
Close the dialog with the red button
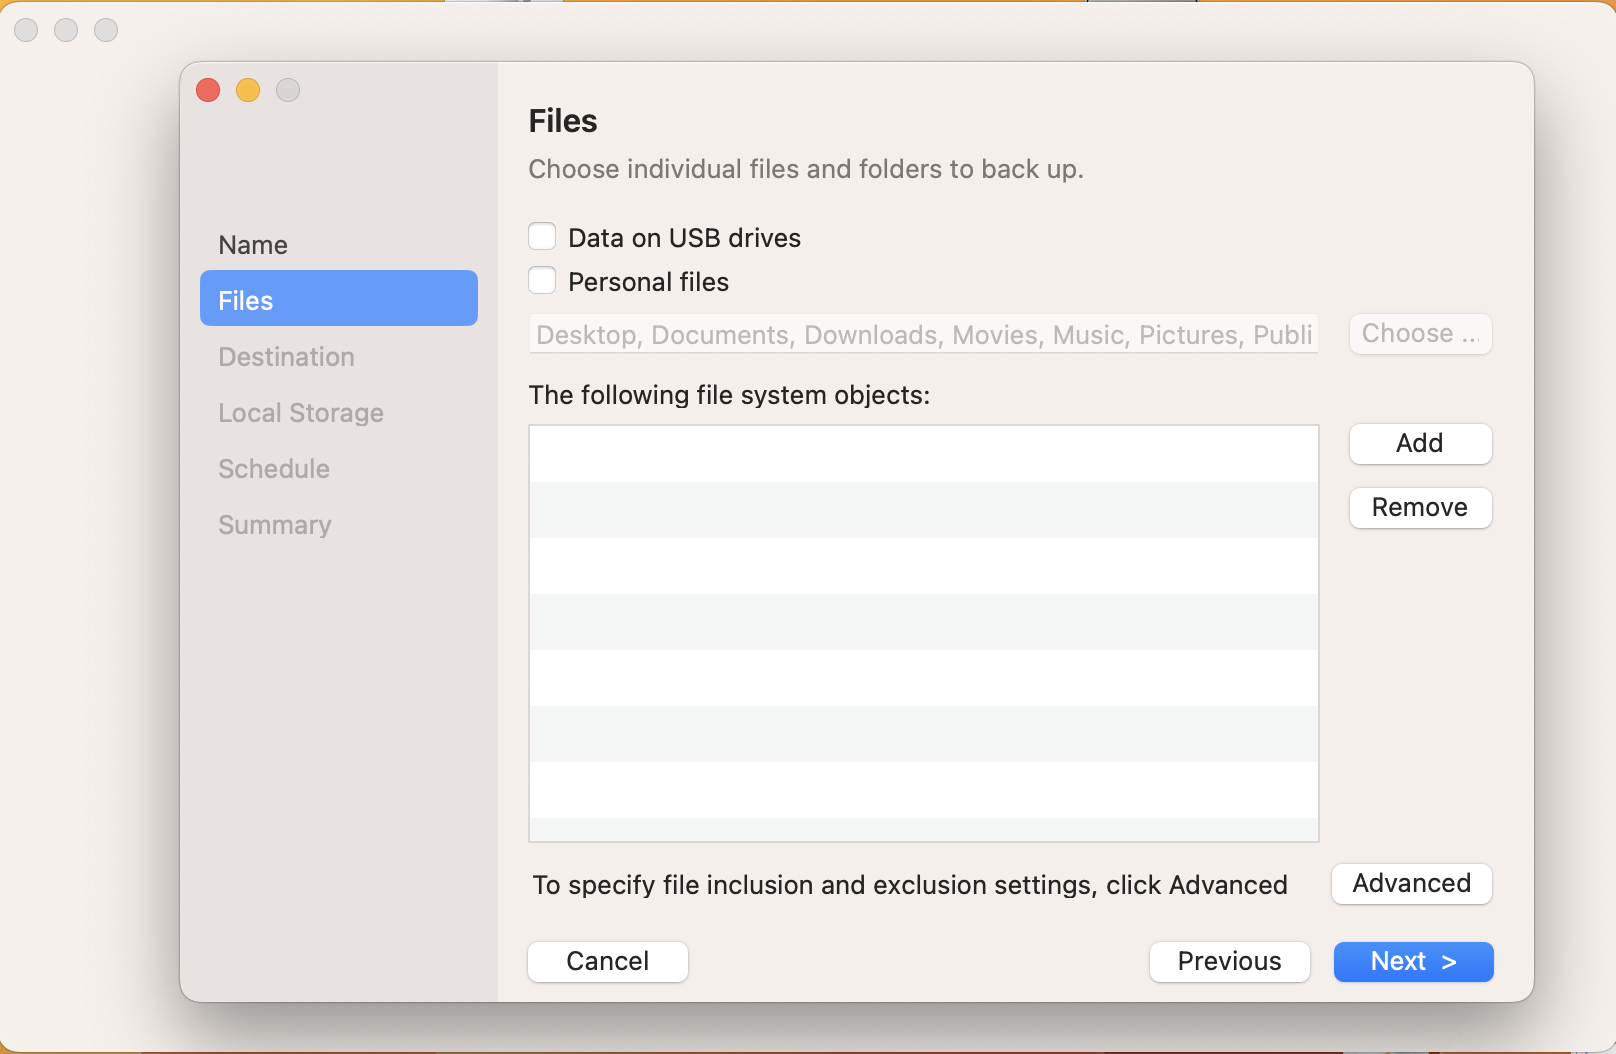point(208,90)
